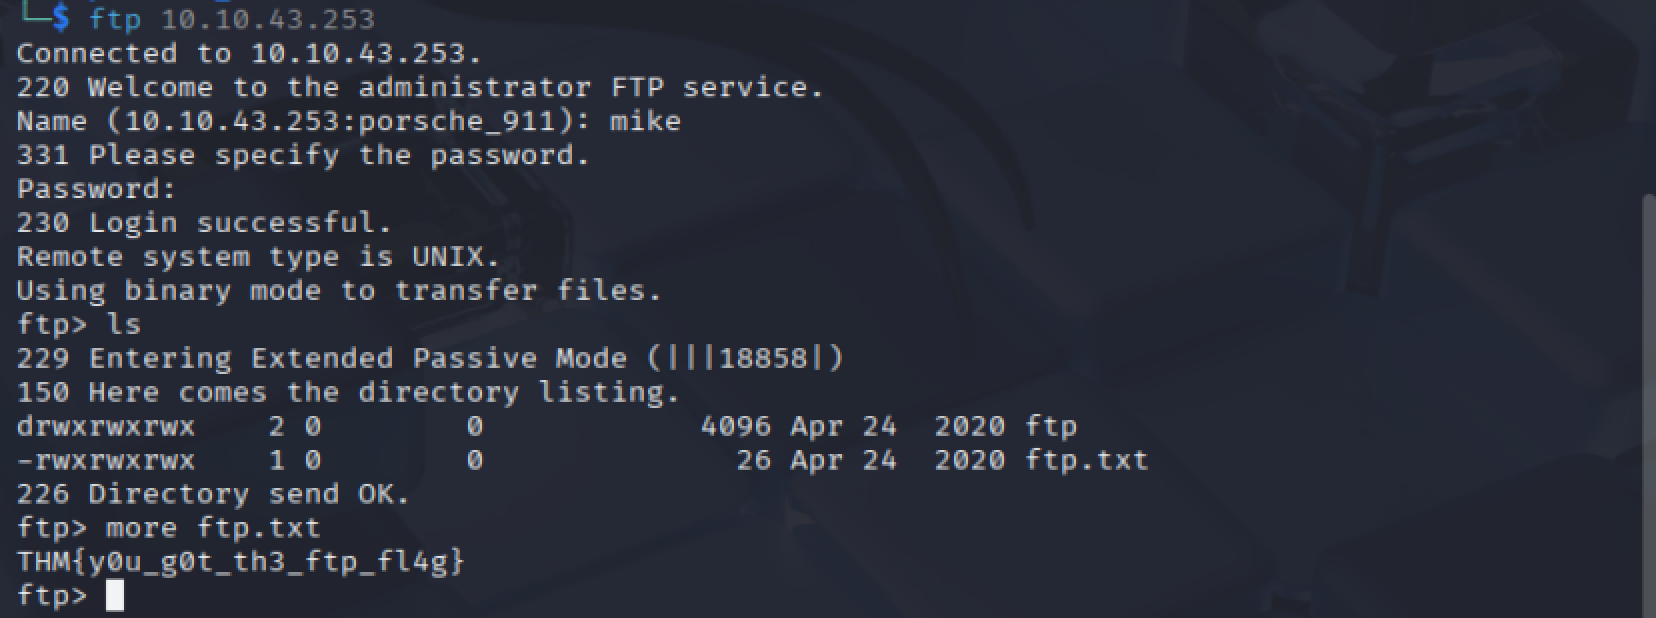The height and width of the screenshot is (618, 1656).
Task: Click the terminal scrollbar on the right edge
Action: (1648, 400)
